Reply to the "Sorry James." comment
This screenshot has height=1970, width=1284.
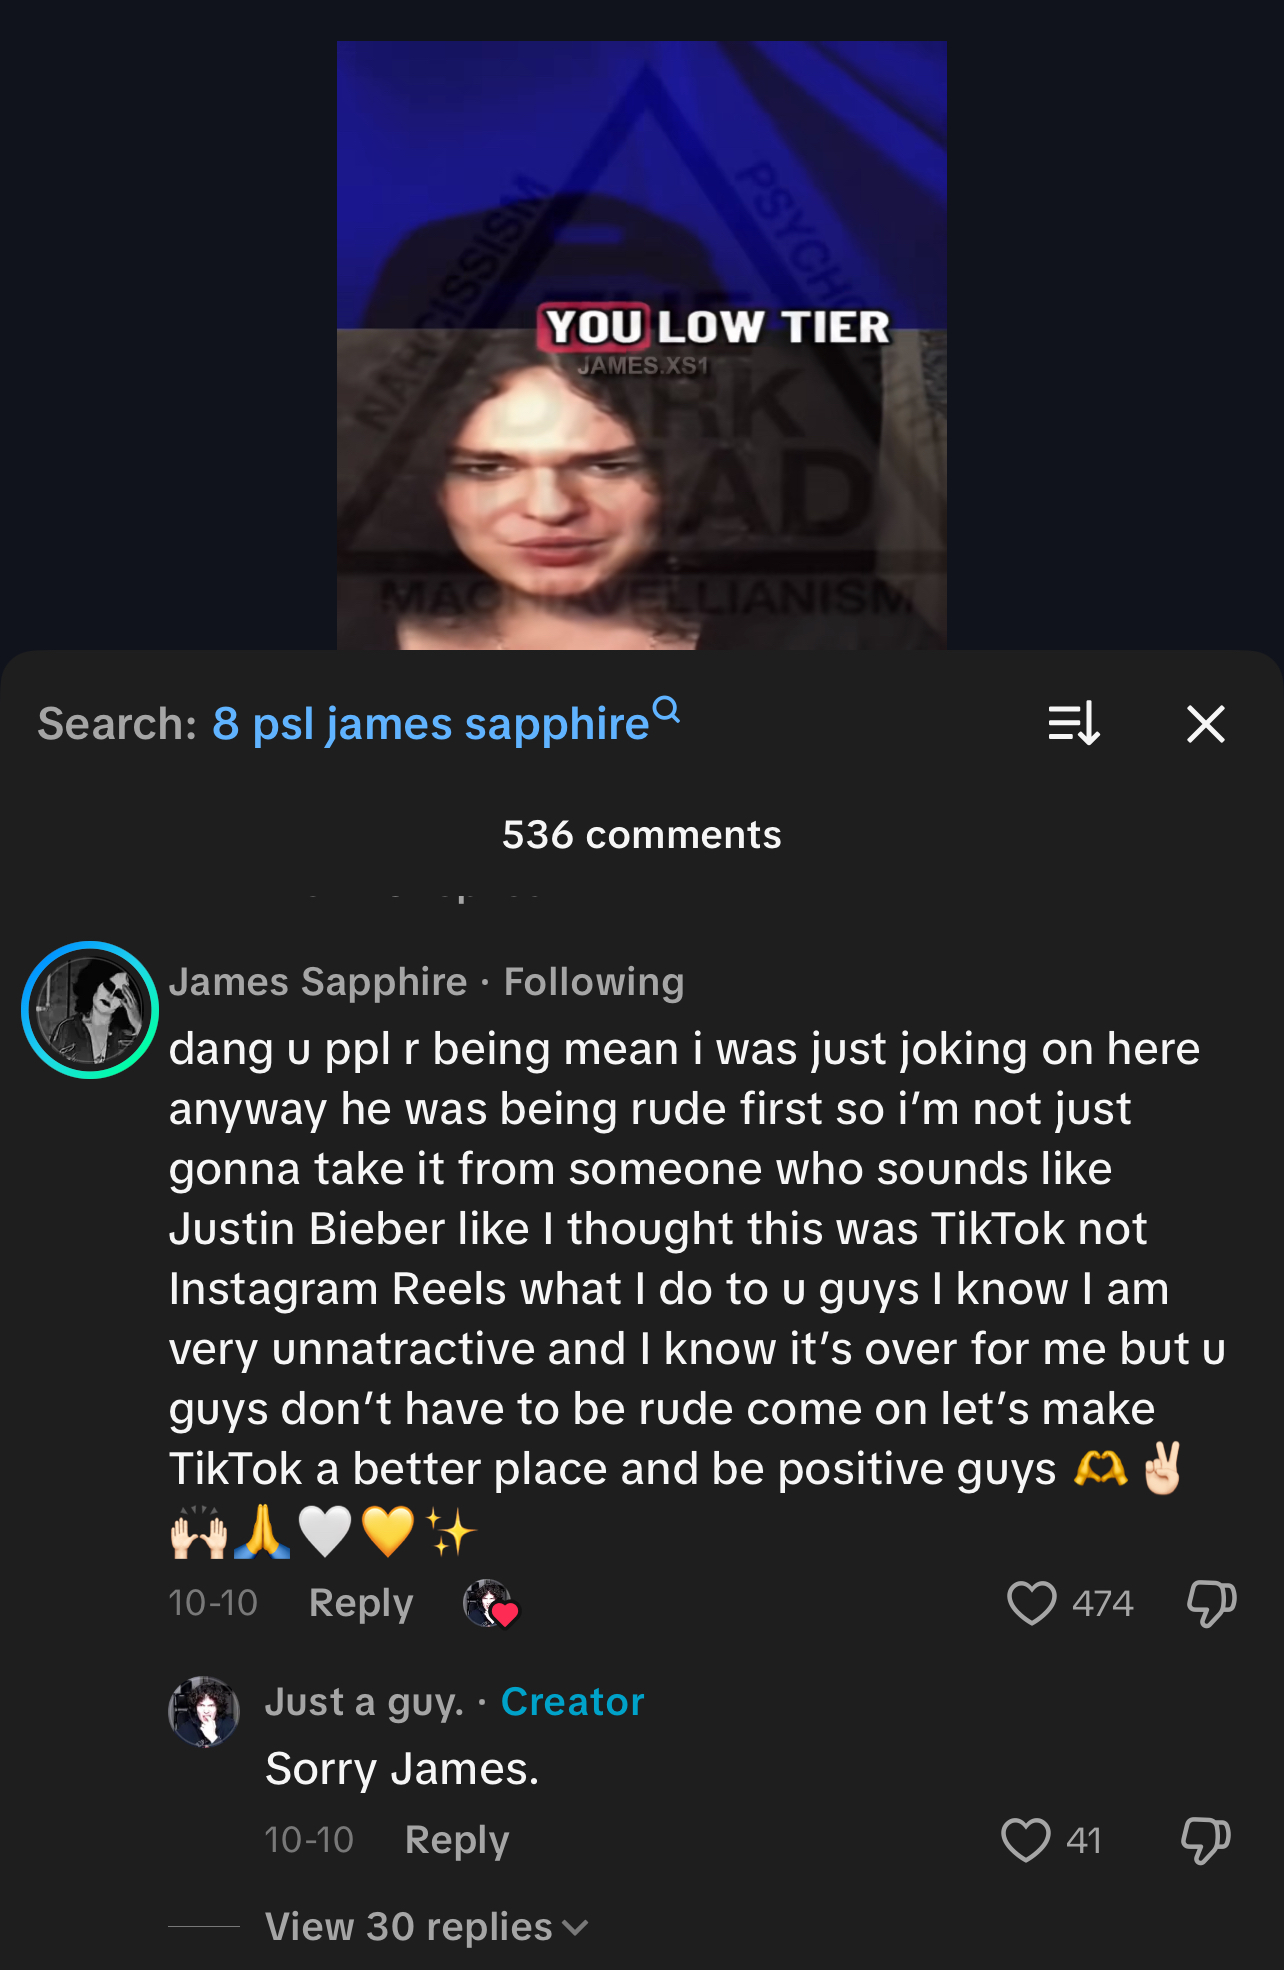(457, 1840)
